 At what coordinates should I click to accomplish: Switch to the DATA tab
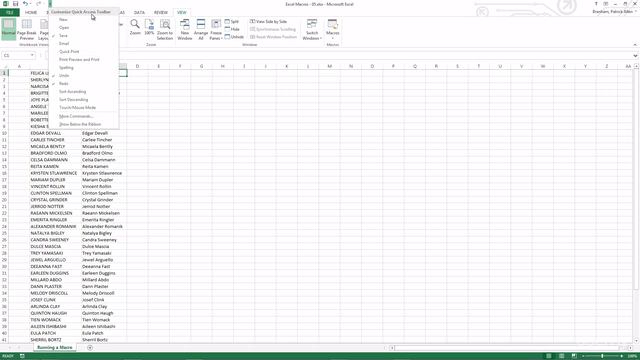click(x=139, y=13)
